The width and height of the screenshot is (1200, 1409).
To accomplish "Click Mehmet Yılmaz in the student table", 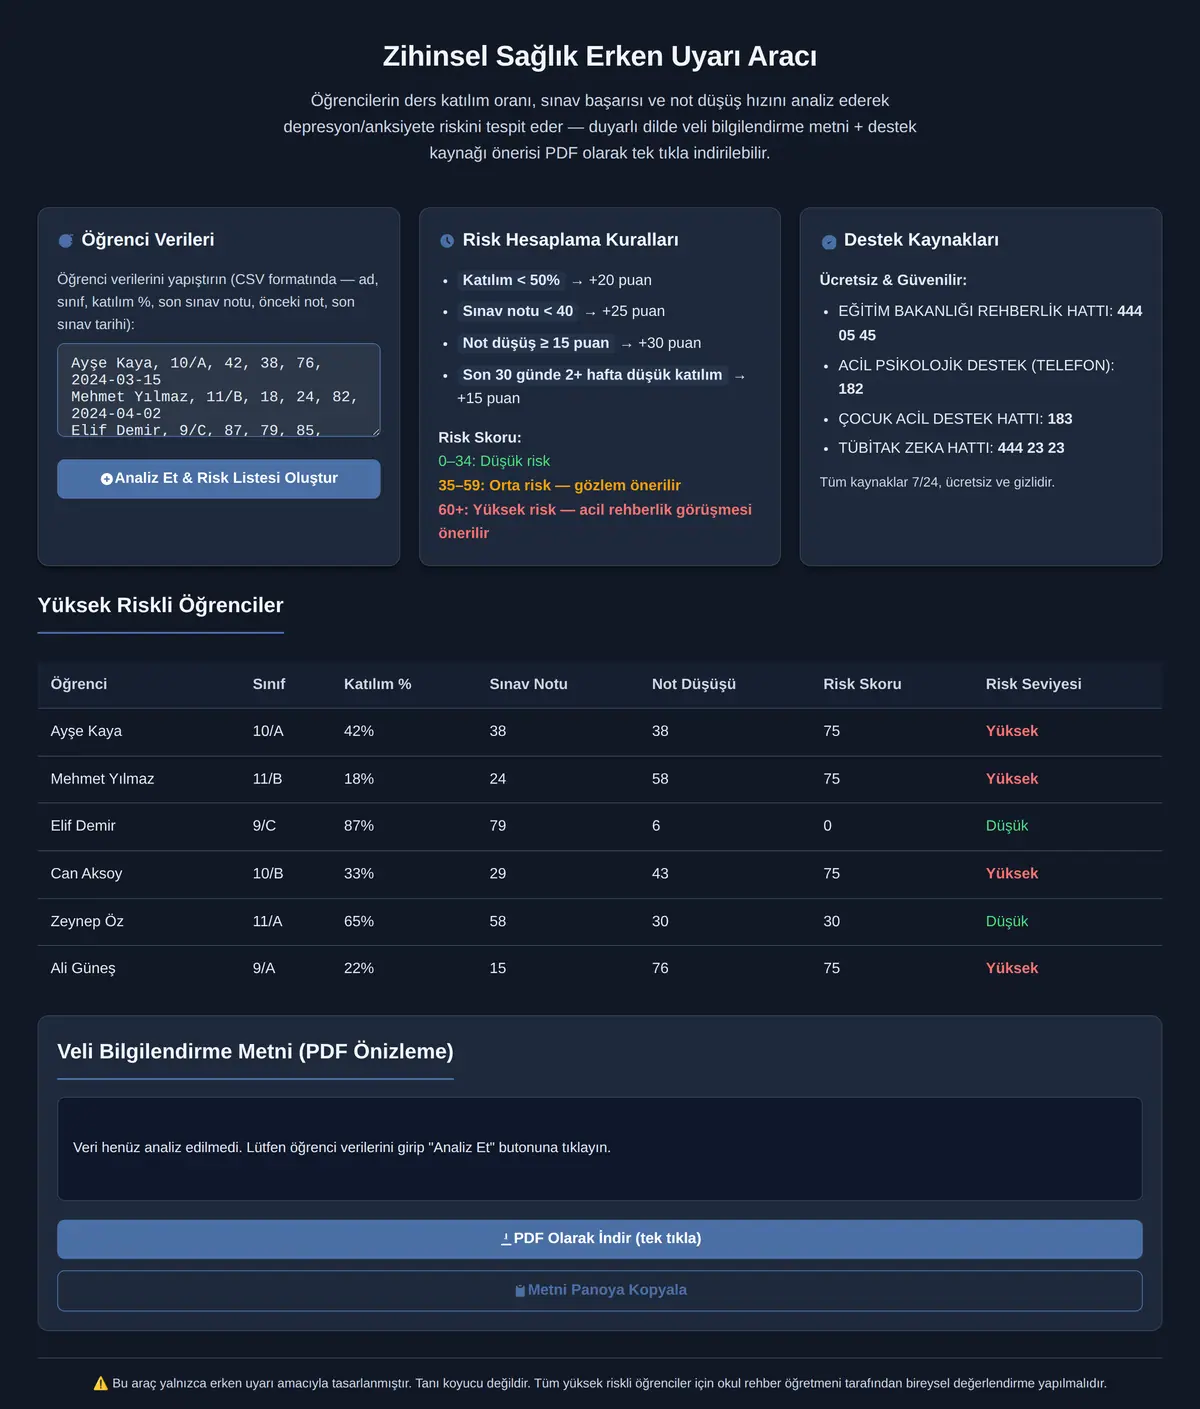I will pyautogui.click(x=102, y=779).
